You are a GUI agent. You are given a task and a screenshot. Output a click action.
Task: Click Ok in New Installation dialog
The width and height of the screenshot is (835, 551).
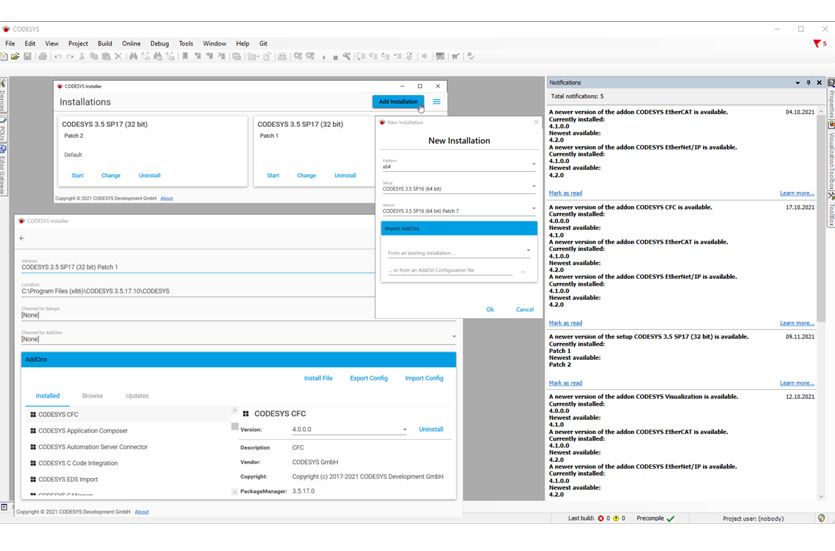click(490, 310)
